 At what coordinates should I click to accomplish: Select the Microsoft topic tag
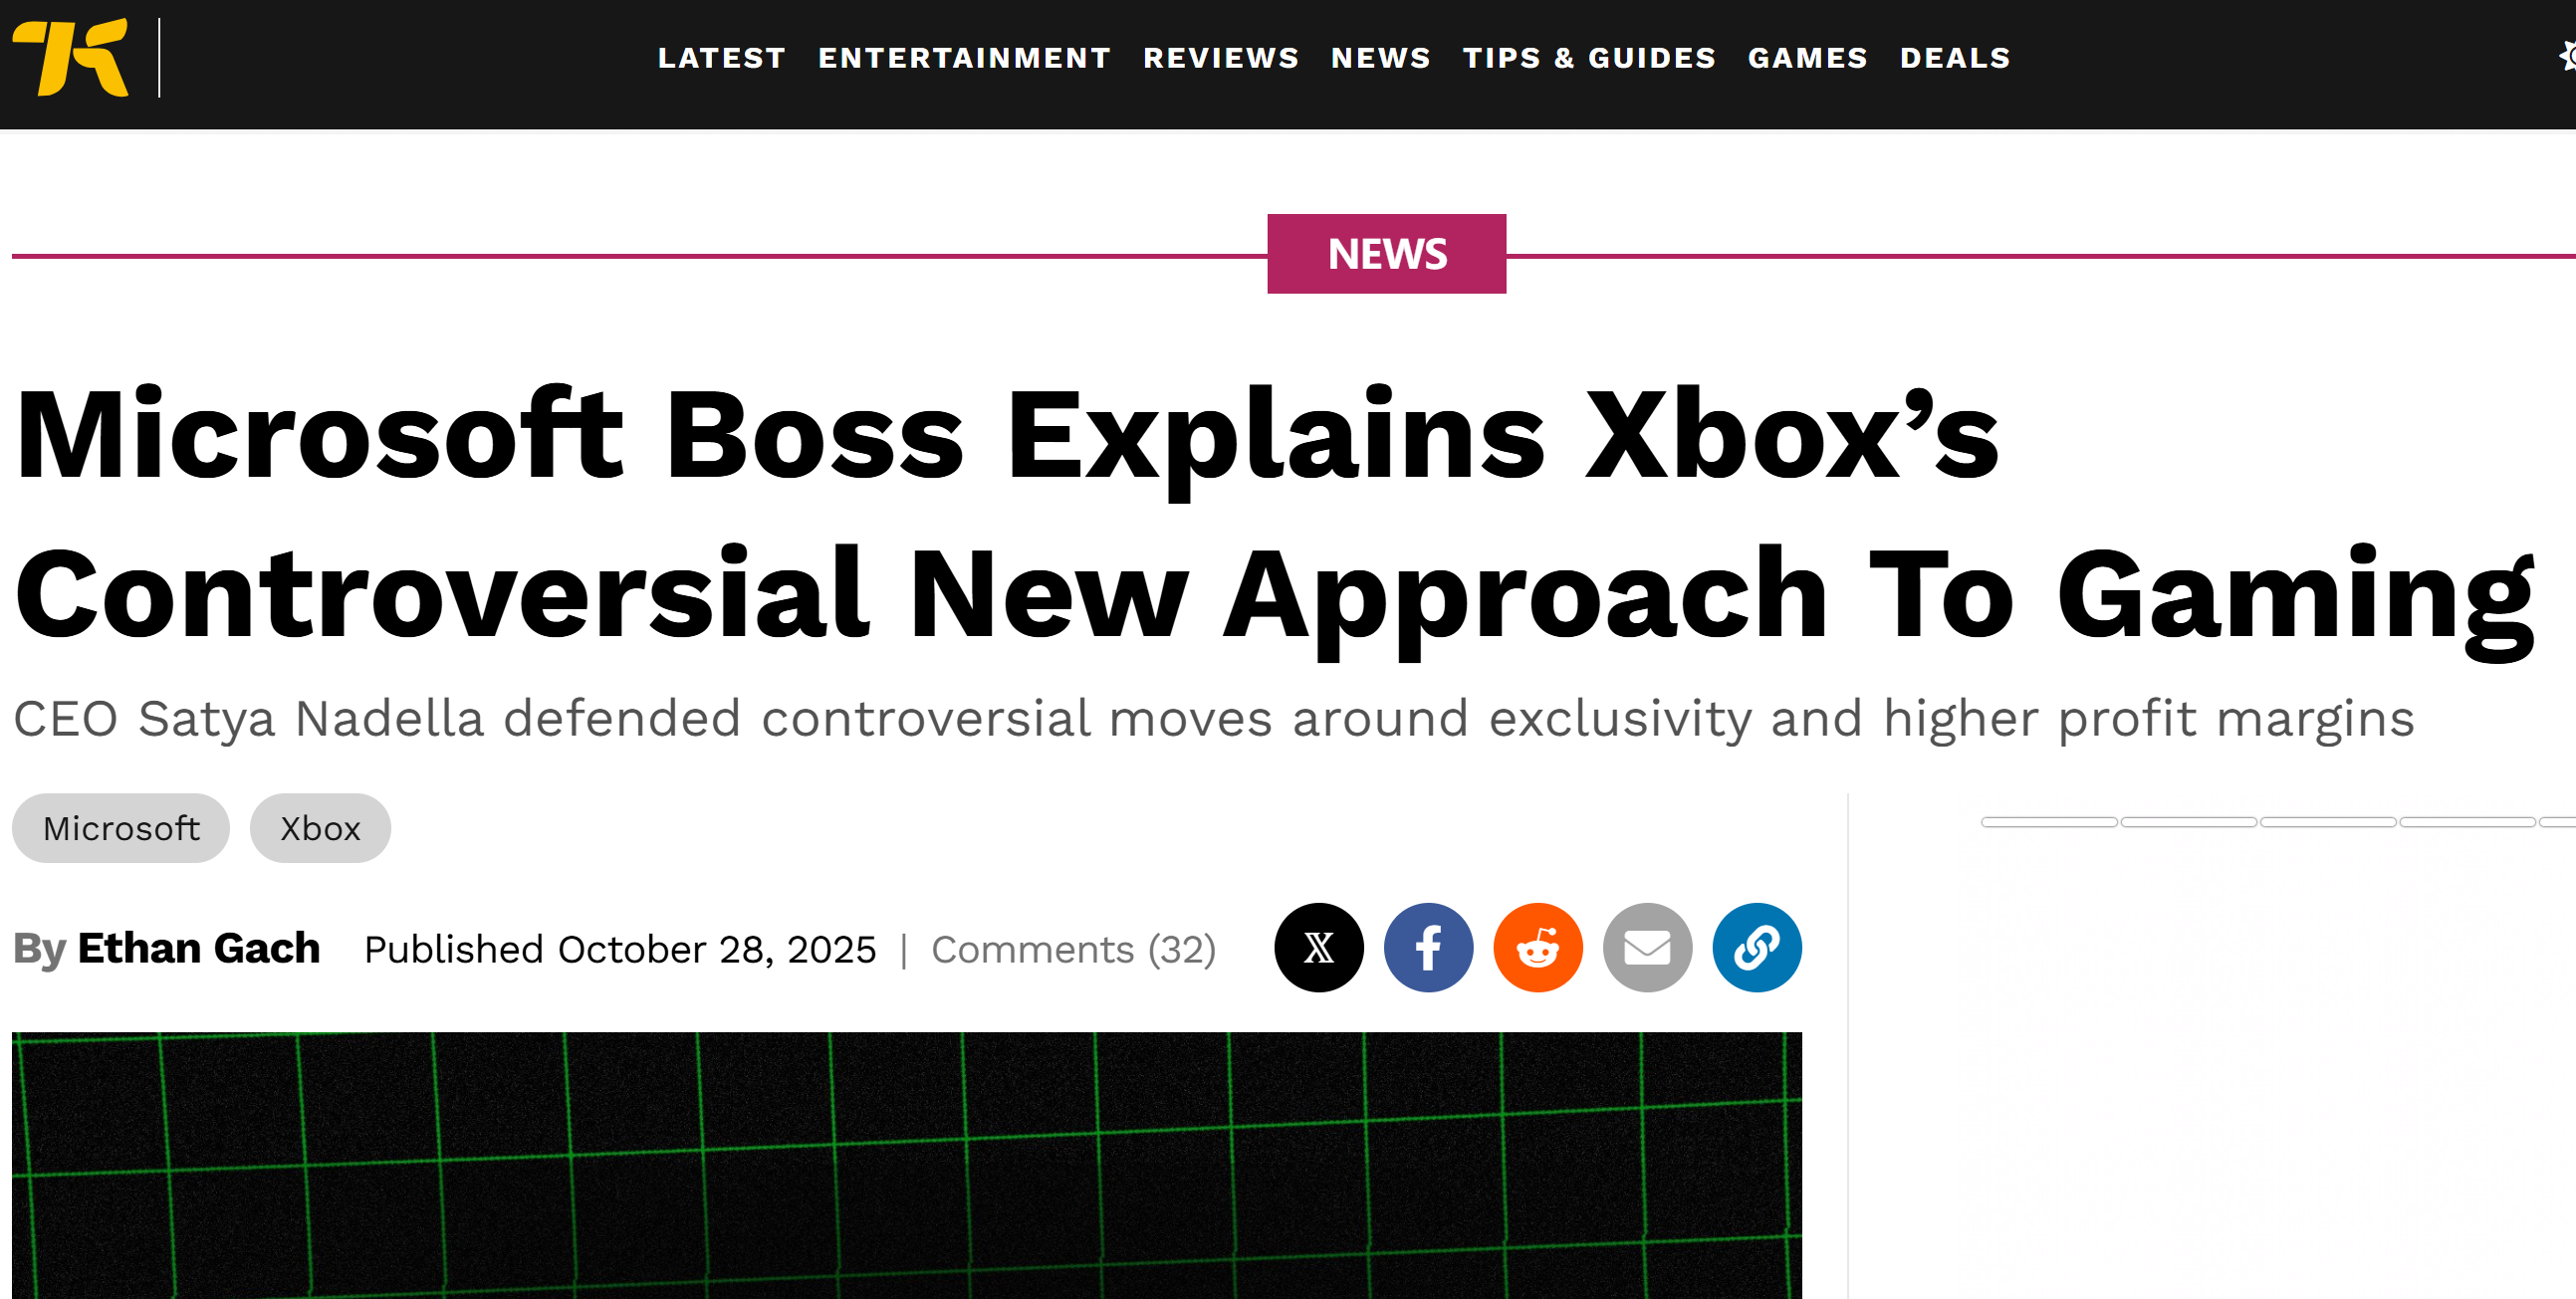coord(121,828)
